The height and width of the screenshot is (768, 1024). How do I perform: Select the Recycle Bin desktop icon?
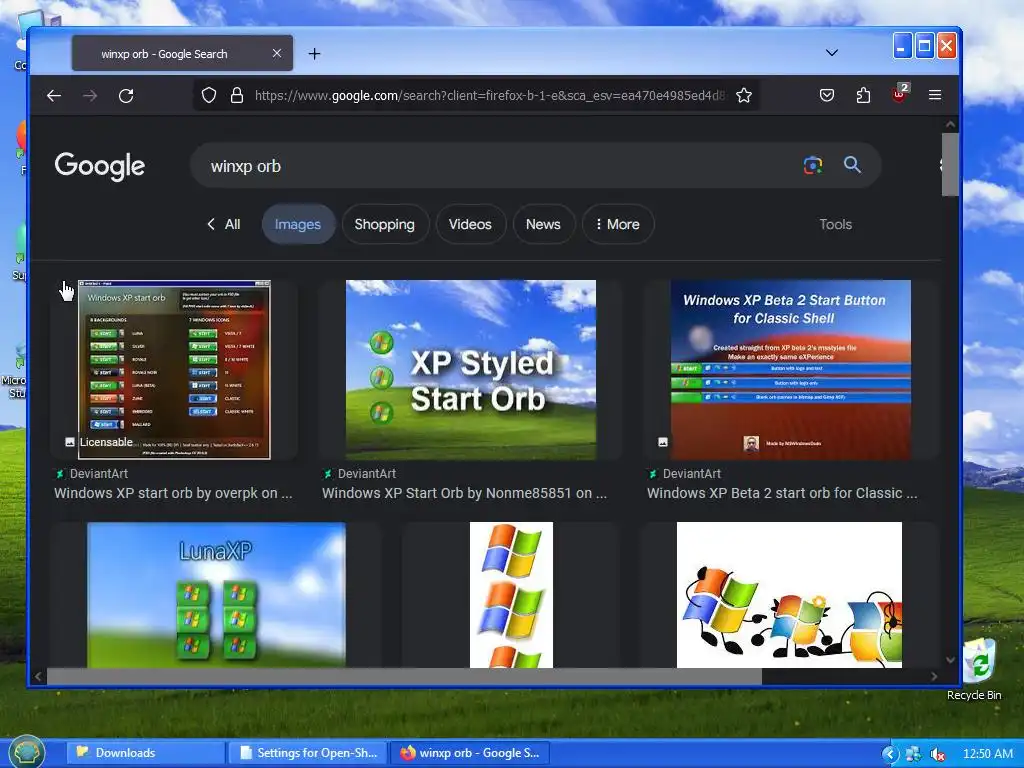tap(974, 670)
